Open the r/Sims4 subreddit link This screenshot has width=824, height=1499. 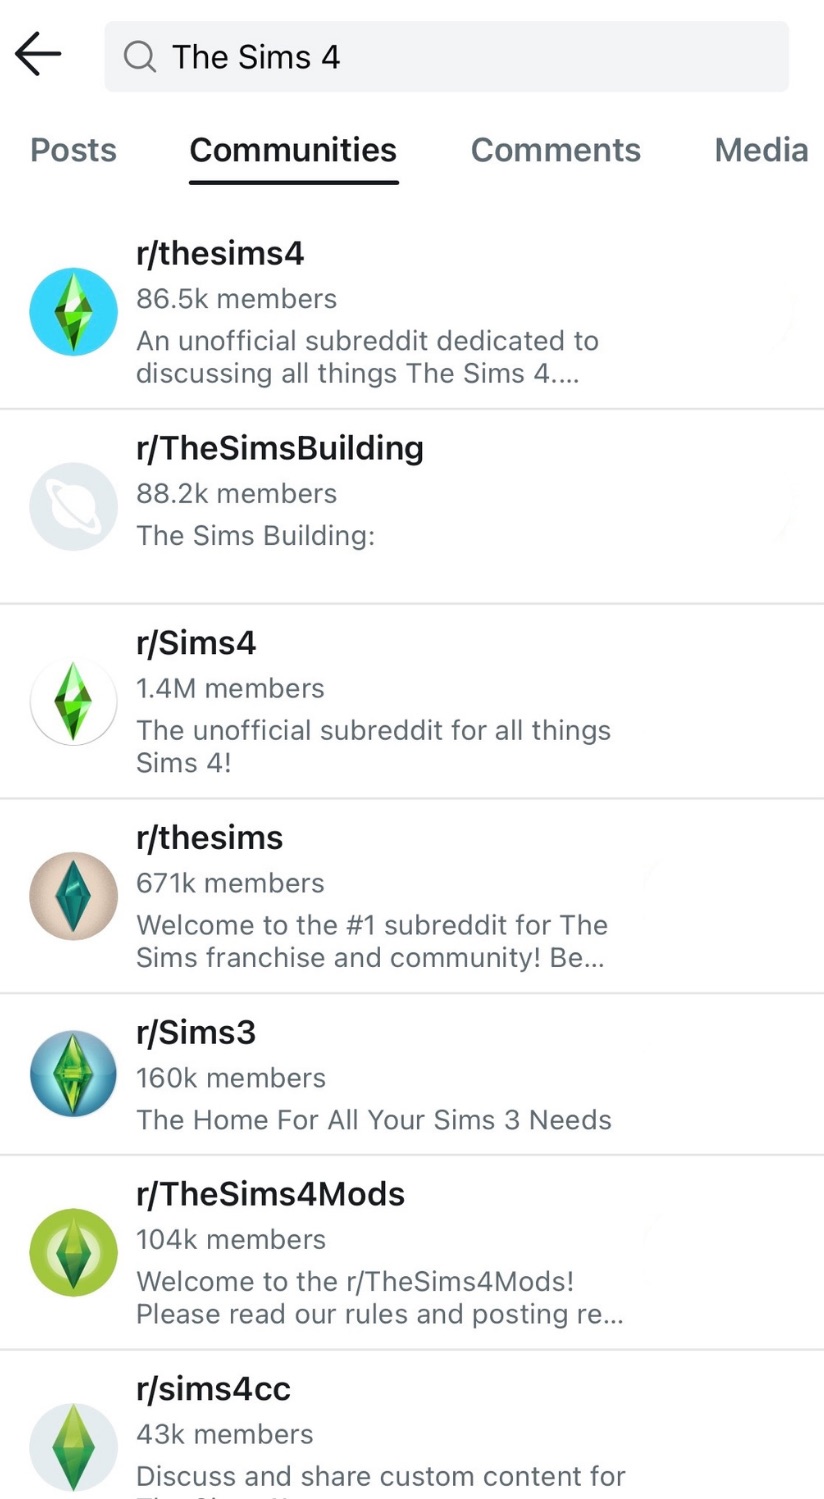196,643
